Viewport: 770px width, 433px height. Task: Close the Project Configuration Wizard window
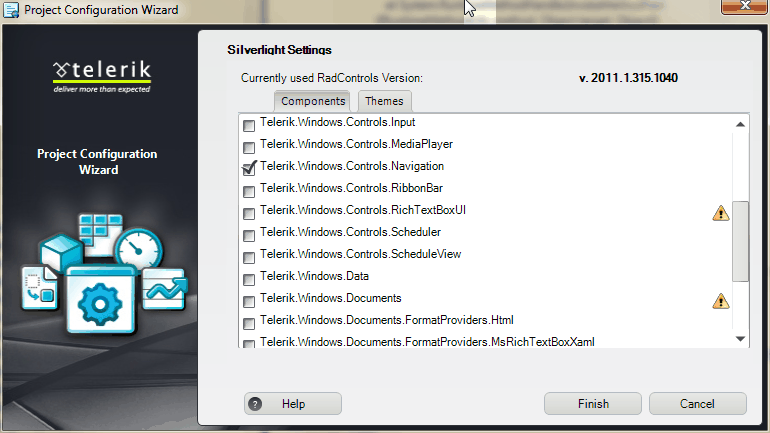click(744, 6)
